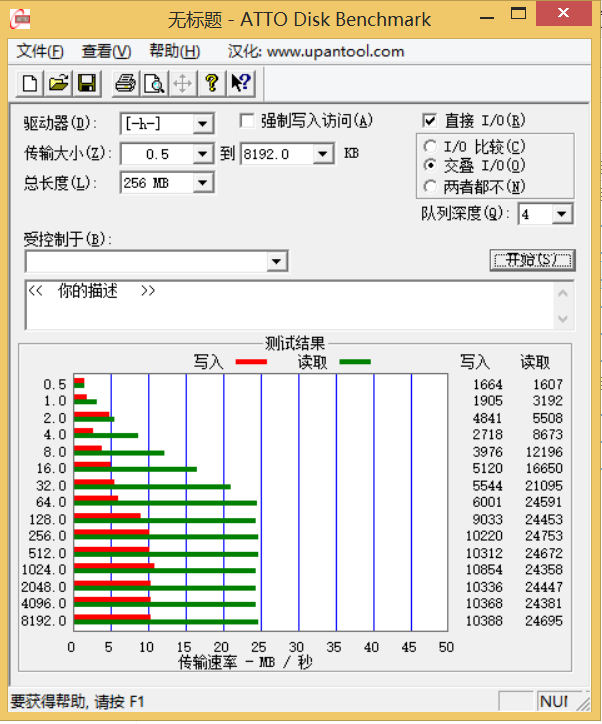The width and height of the screenshot is (602, 724).
Task: Click the ATTO application icon in title bar
Action: [x=21, y=19]
